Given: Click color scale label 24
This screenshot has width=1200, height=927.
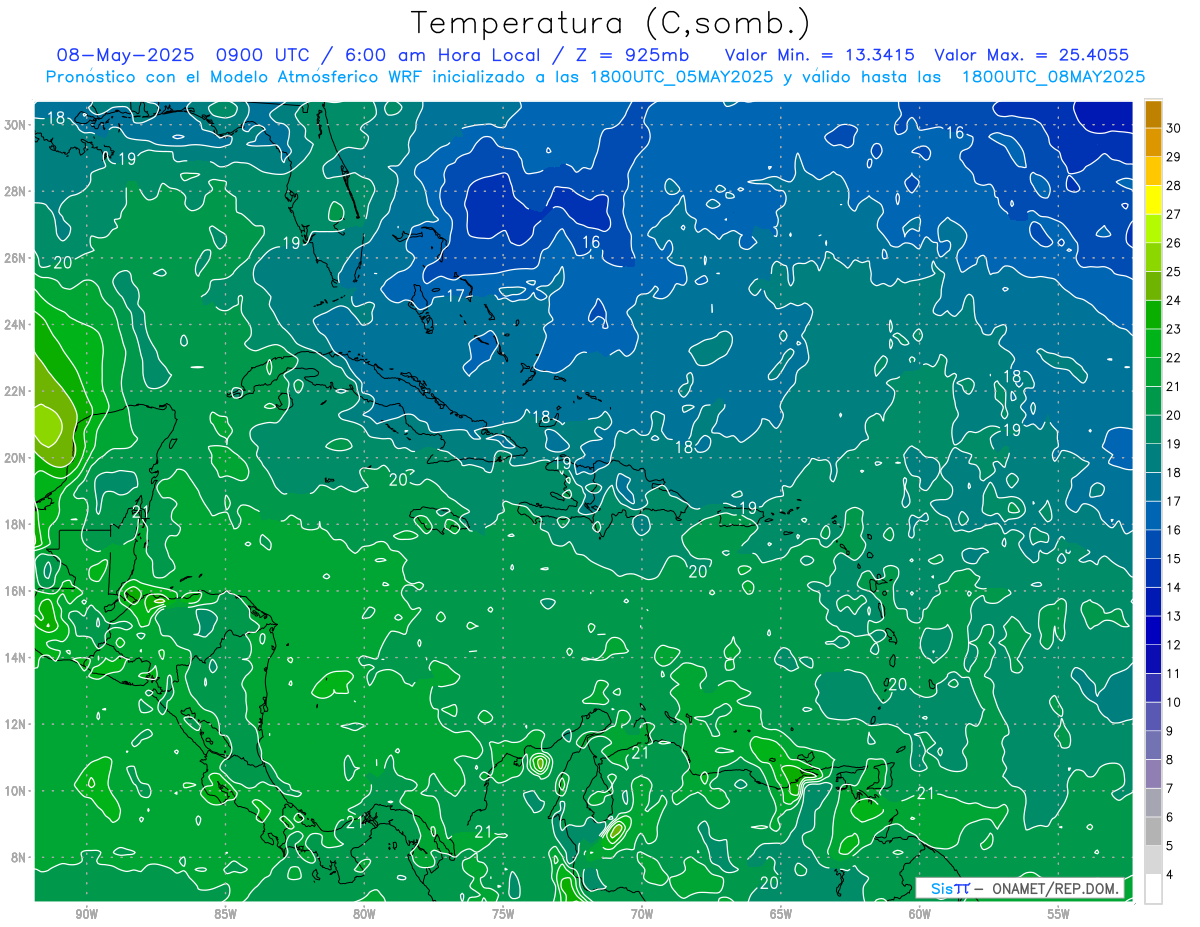Looking at the screenshot, I should click(1173, 300).
